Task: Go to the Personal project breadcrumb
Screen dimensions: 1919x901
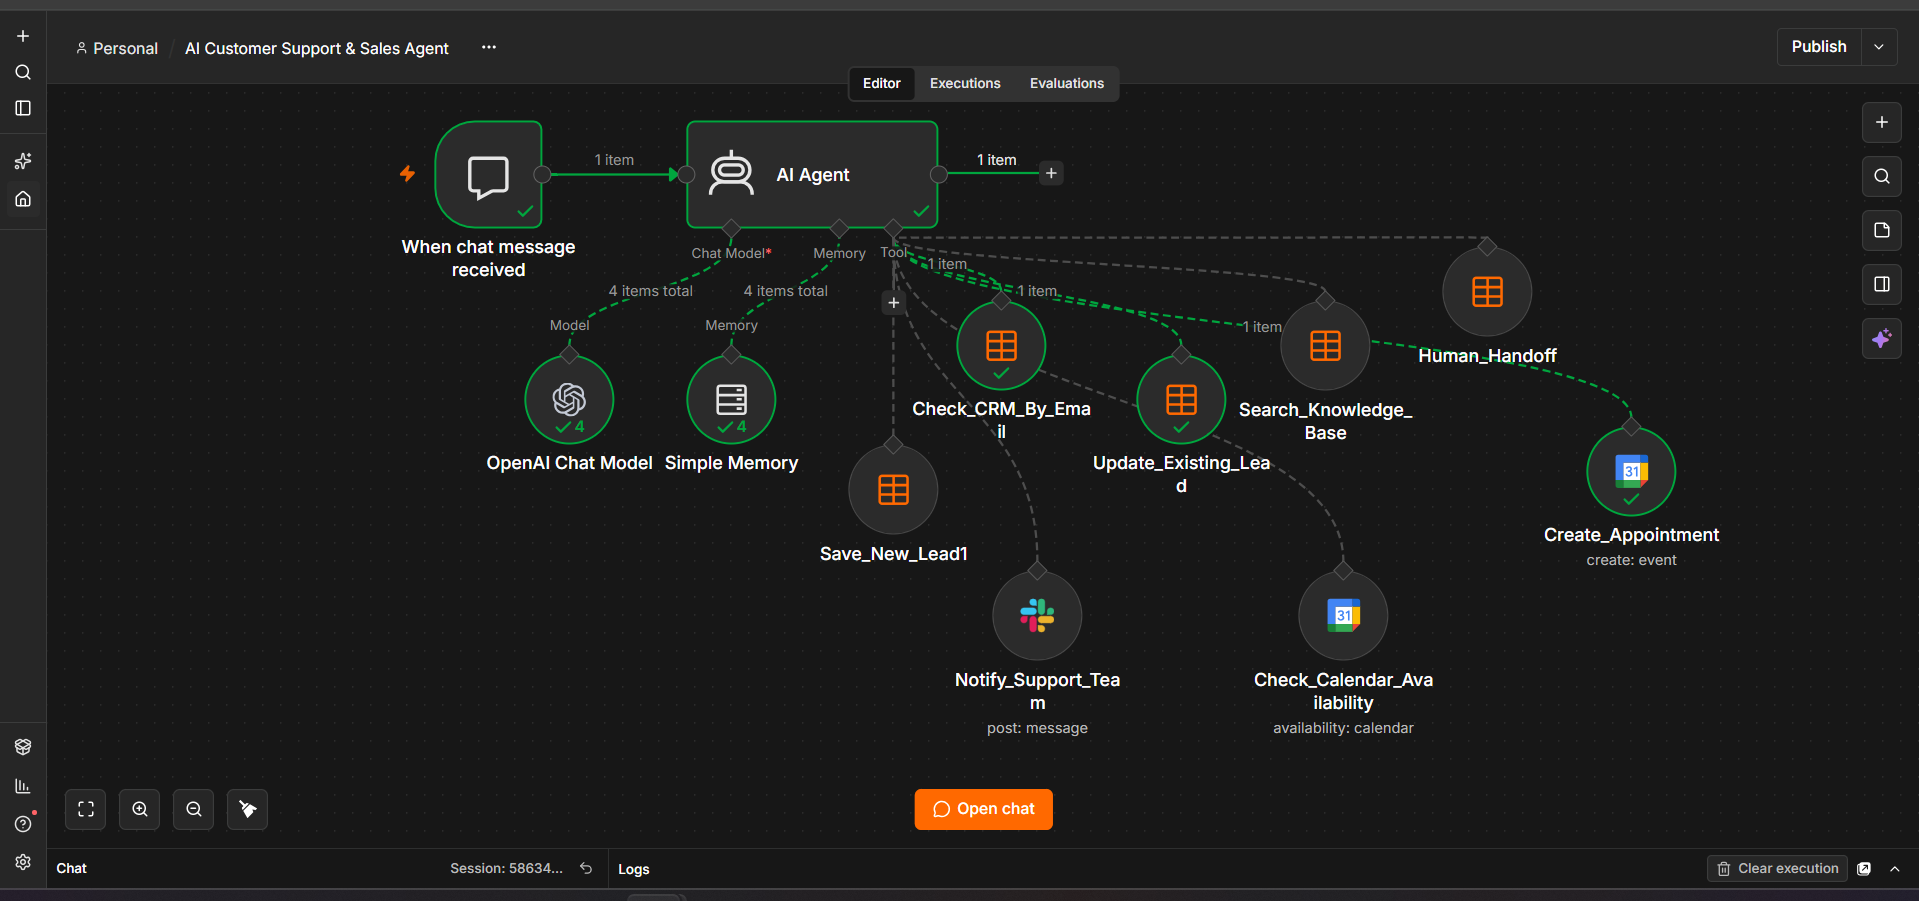Action: pyautogui.click(x=117, y=48)
